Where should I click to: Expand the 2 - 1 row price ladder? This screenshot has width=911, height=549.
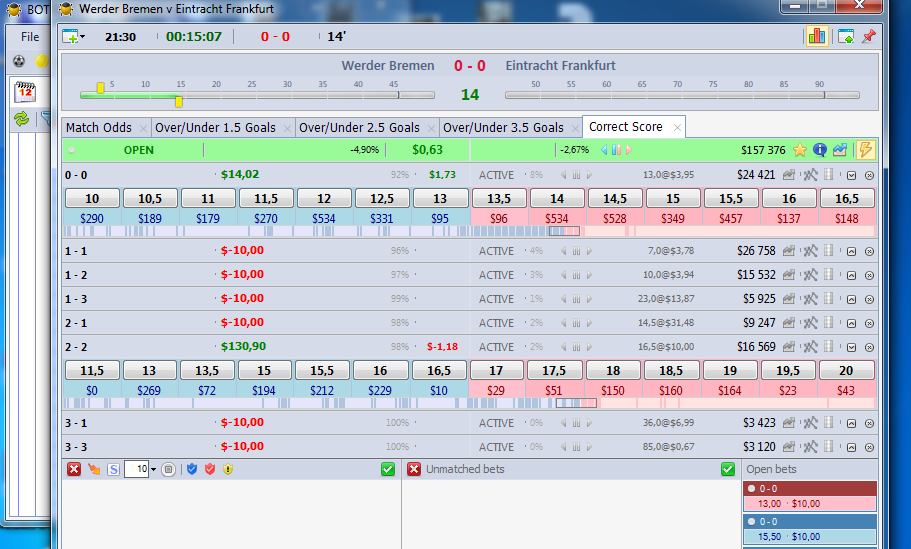851,323
